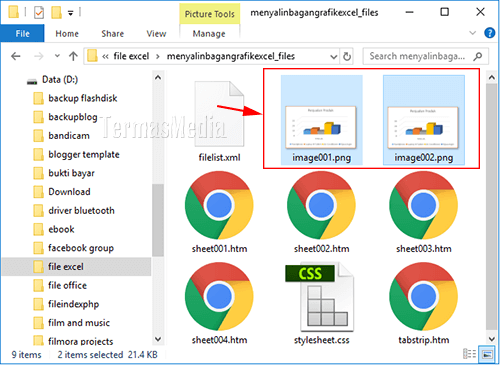Screen dimensions: 500x365
Task: Switch to the Share ribbon tab
Action: (113, 34)
